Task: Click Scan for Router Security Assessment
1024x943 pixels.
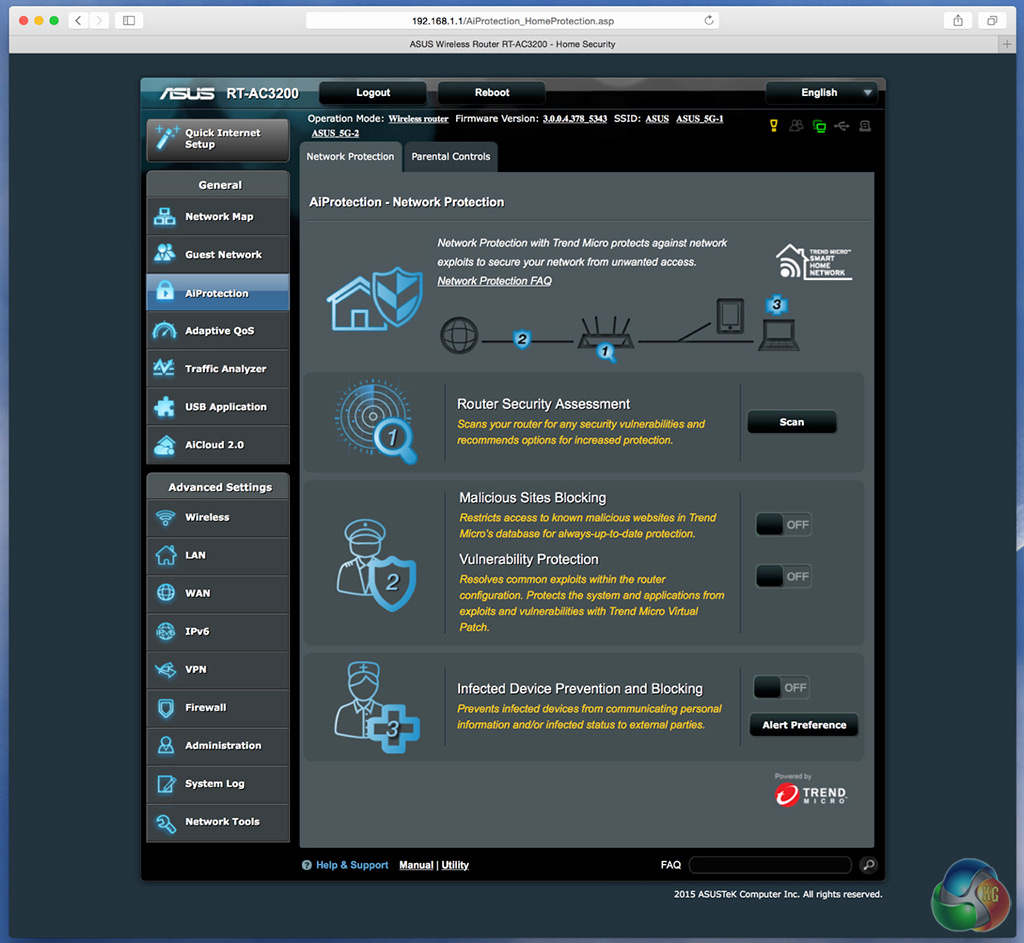Action: coord(792,422)
